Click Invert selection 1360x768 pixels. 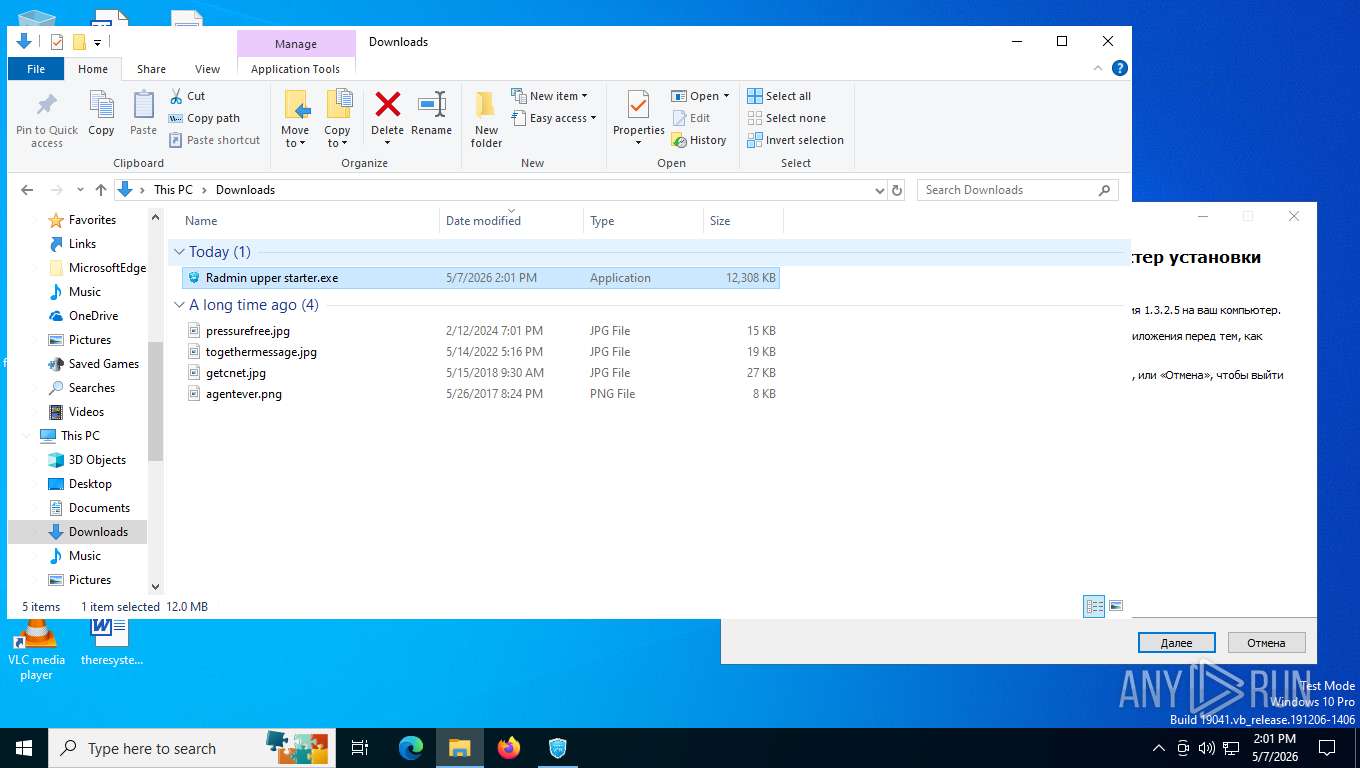(x=796, y=140)
